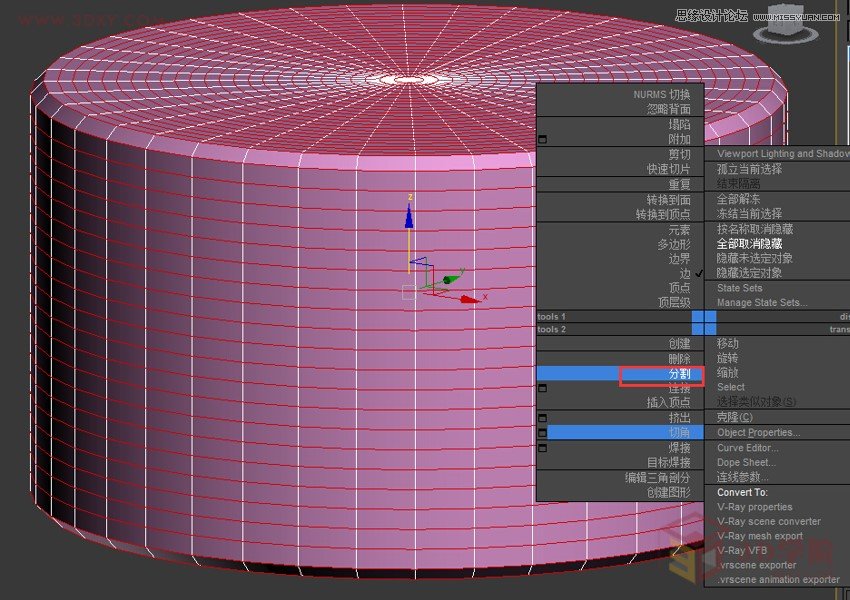
Task: Open Dope Sheet... entry
Action: (746, 462)
